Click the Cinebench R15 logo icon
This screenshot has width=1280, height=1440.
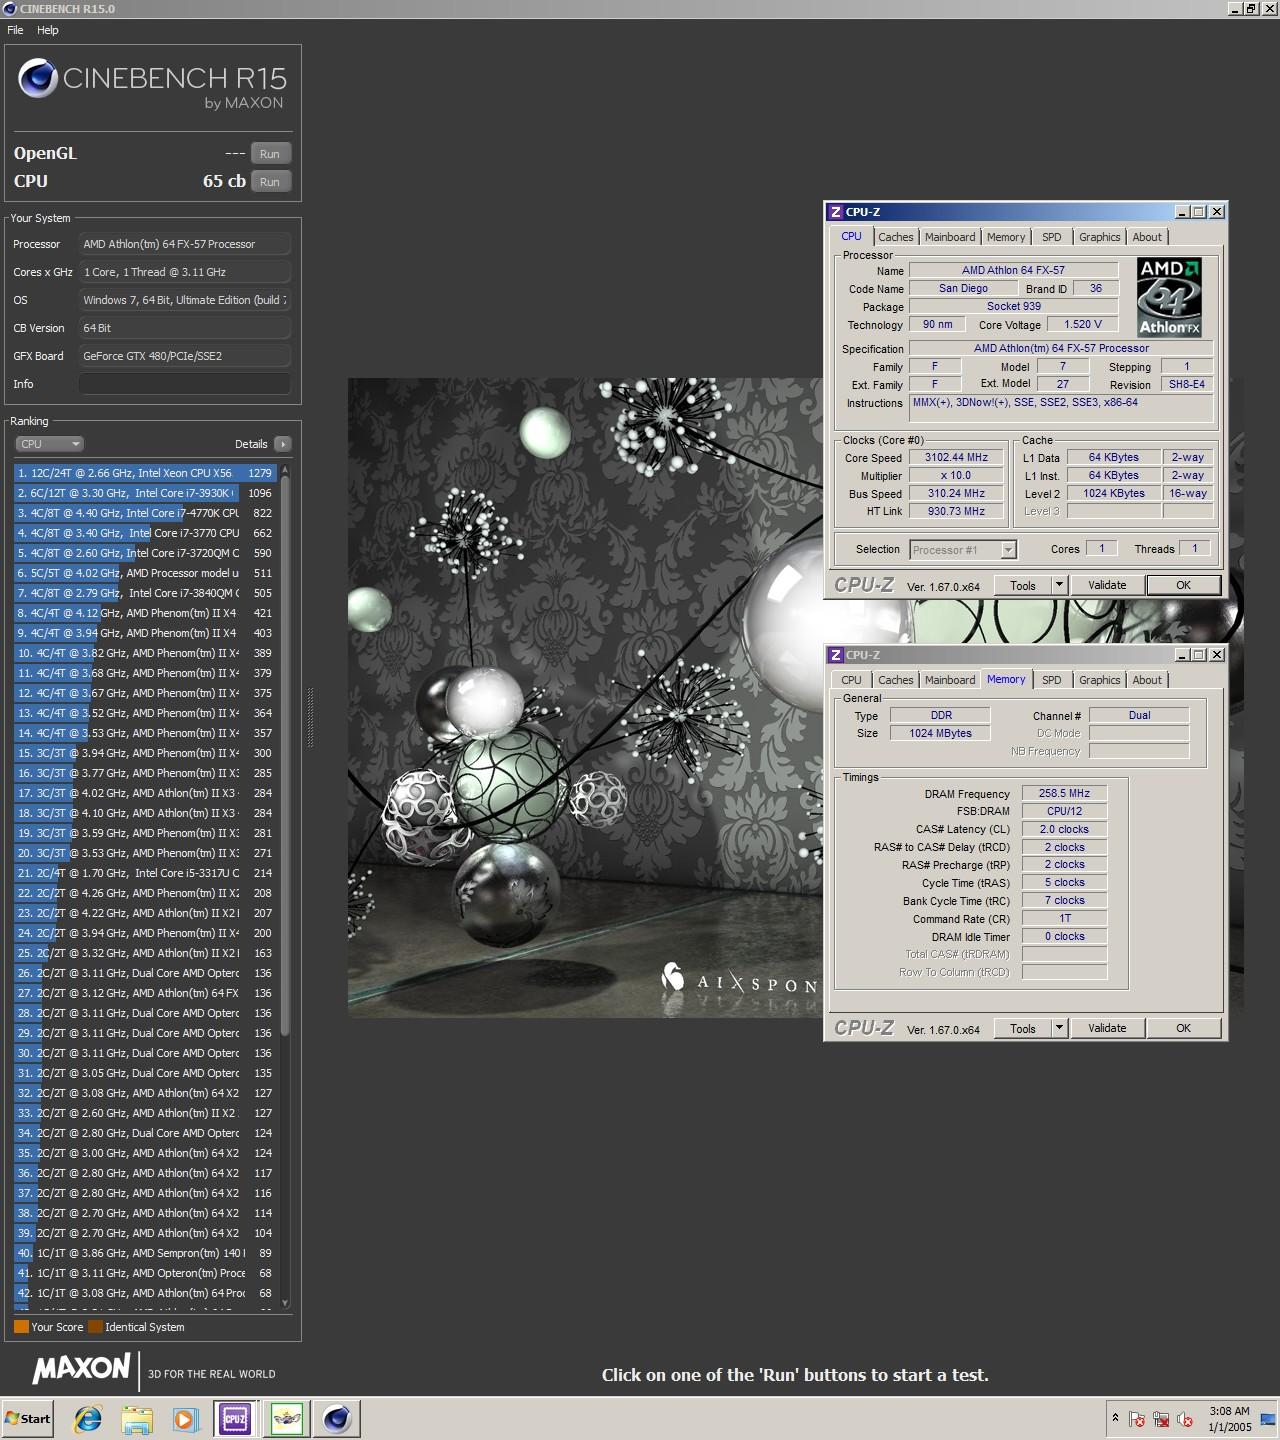38,78
